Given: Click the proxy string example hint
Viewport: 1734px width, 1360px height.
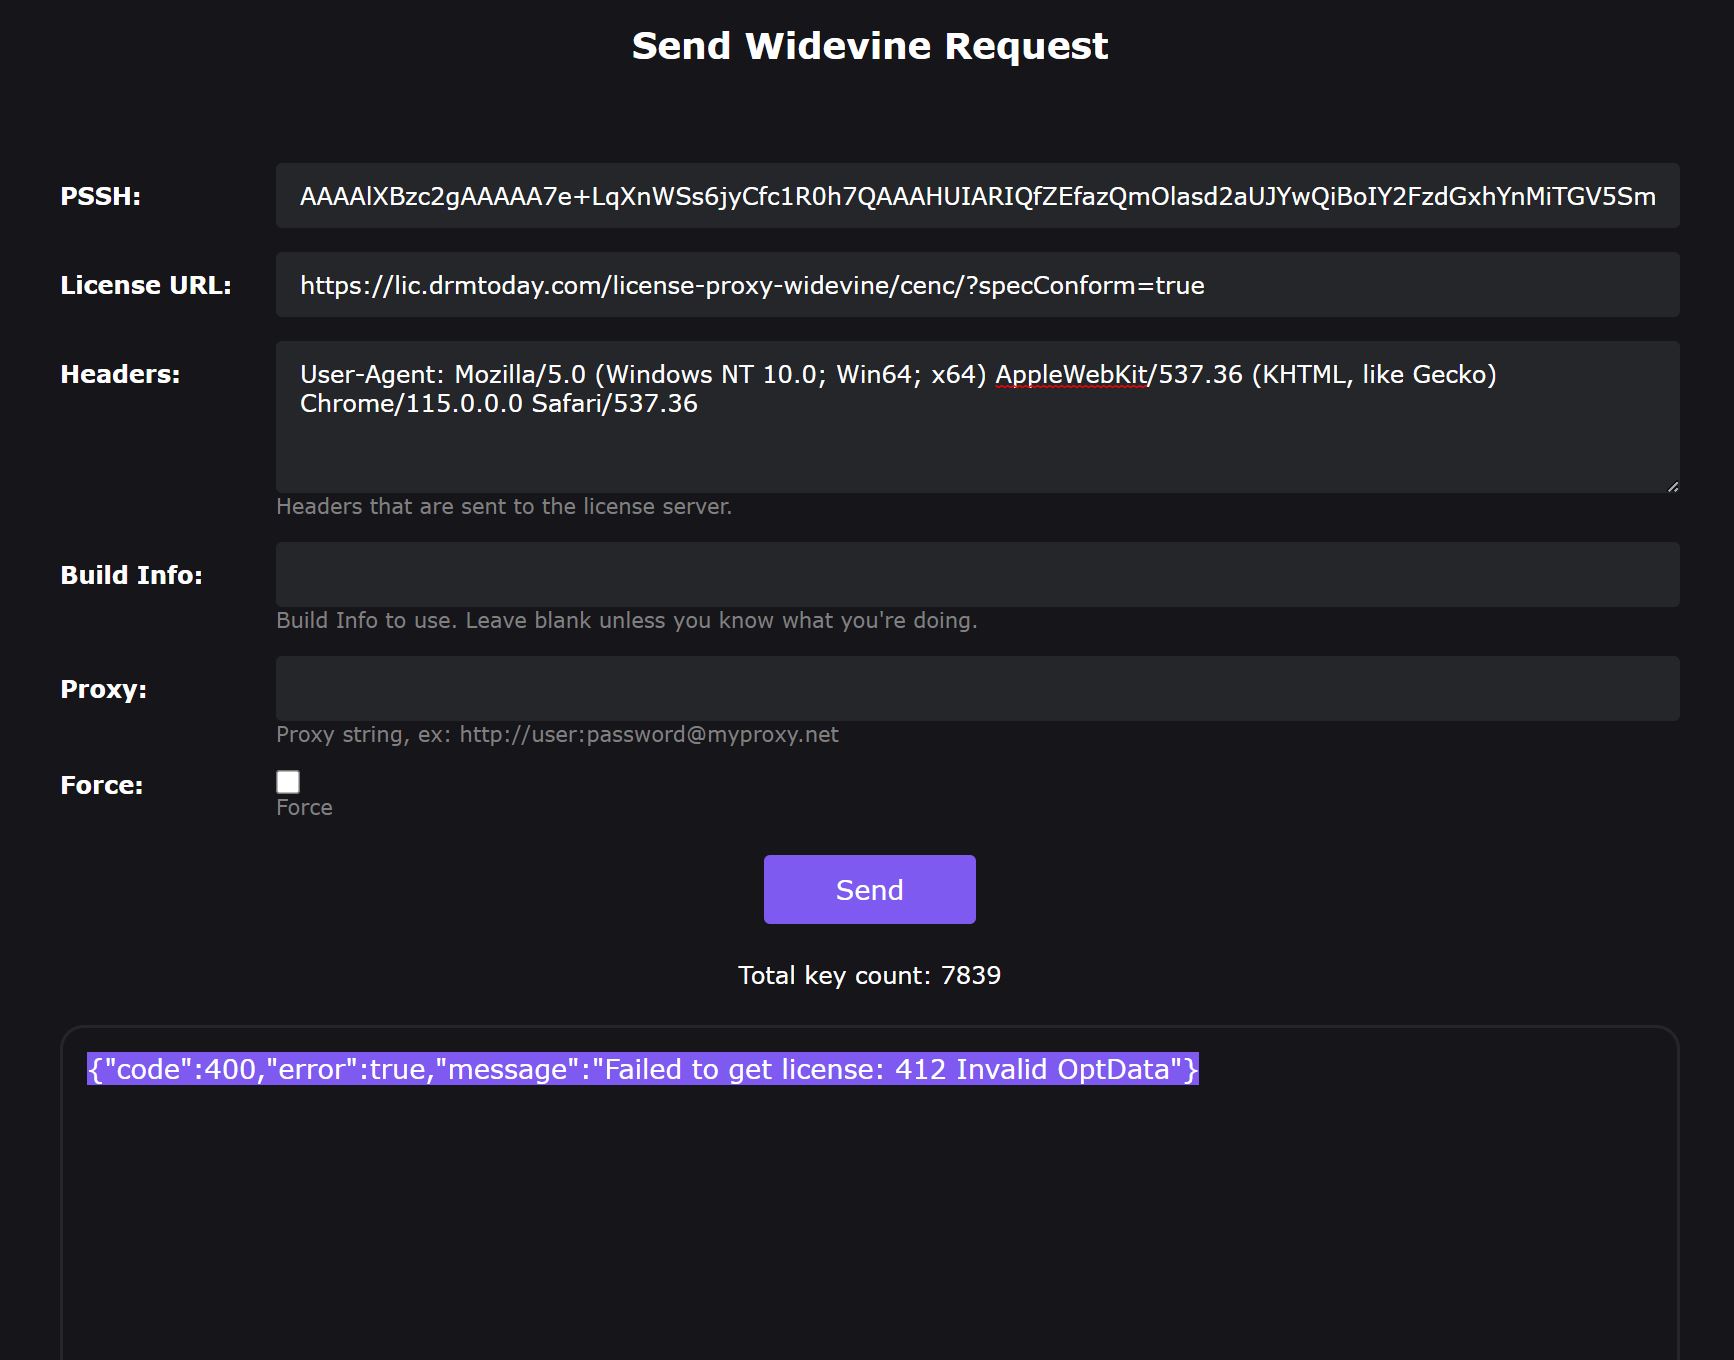Looking at the screenshot, I should click(x=557, y=734).
